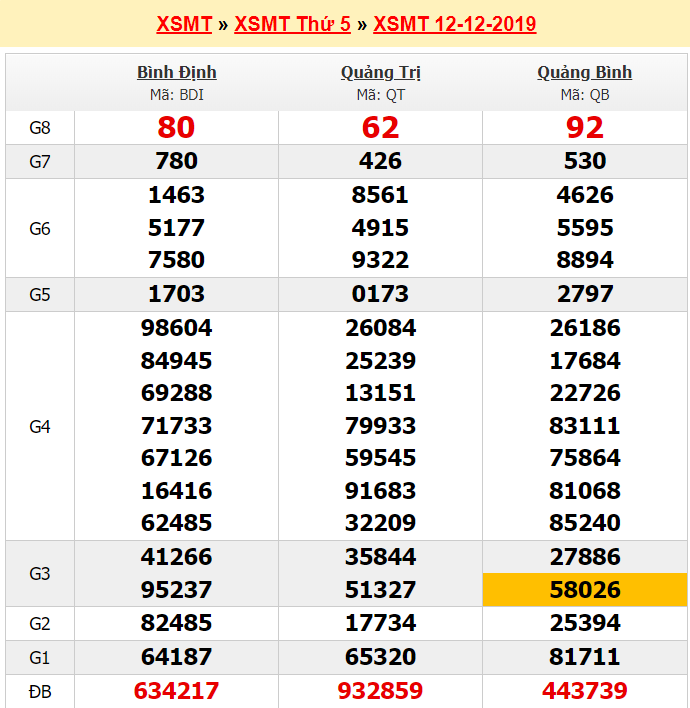Screen dimensions: 690x708
Task: Click the G4 number 75864
Action: pyautogui.click(x=585, y=458)
